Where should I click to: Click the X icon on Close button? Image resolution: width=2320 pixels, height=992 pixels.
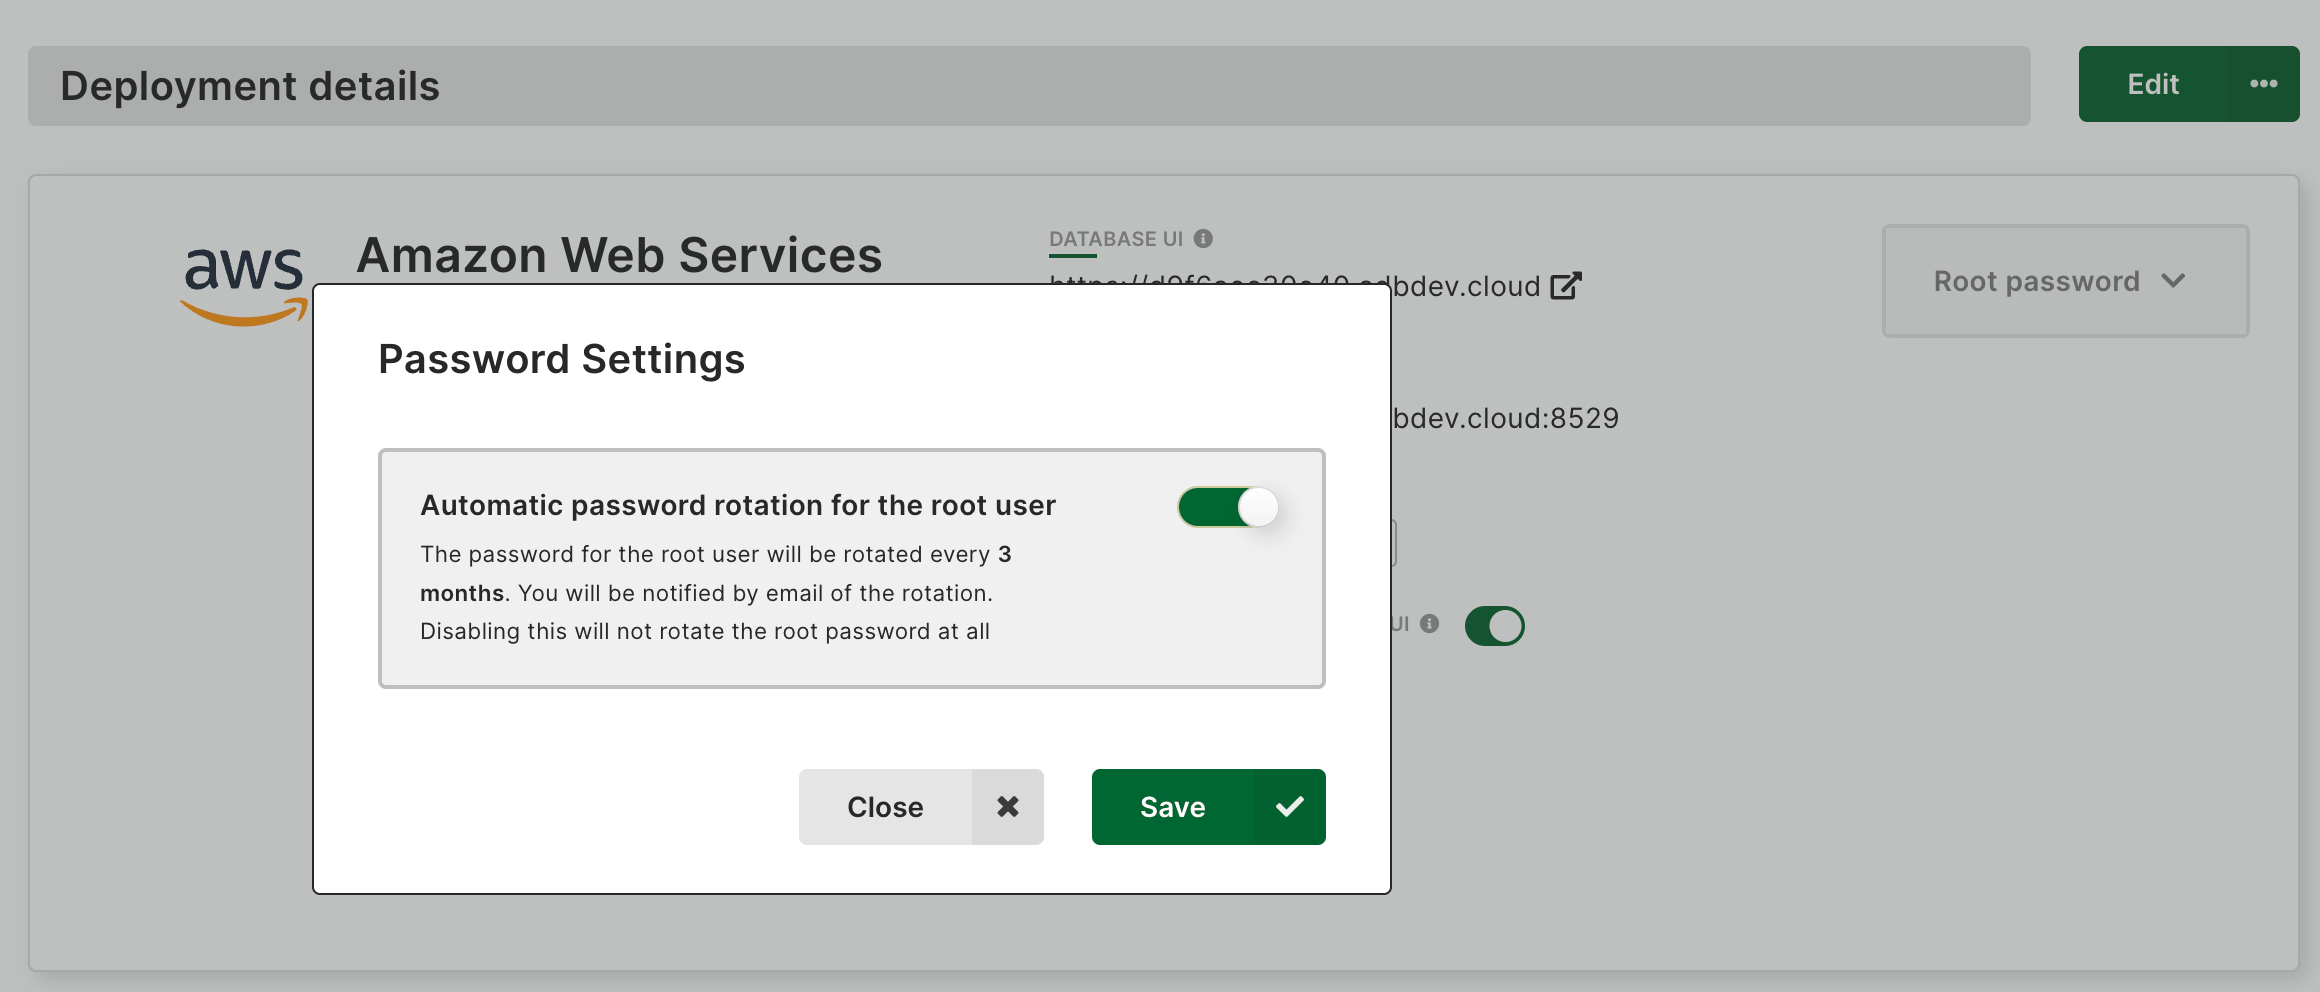1008,807
